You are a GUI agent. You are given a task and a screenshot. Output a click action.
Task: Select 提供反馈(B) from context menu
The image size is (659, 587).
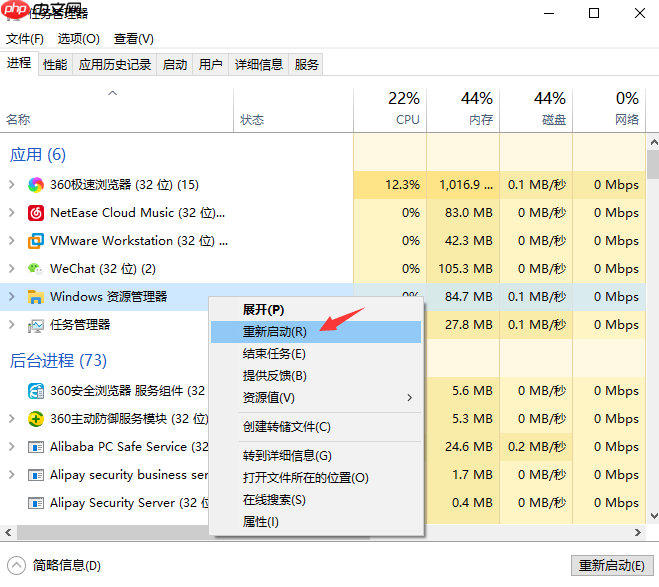click(x=316, y=376)
